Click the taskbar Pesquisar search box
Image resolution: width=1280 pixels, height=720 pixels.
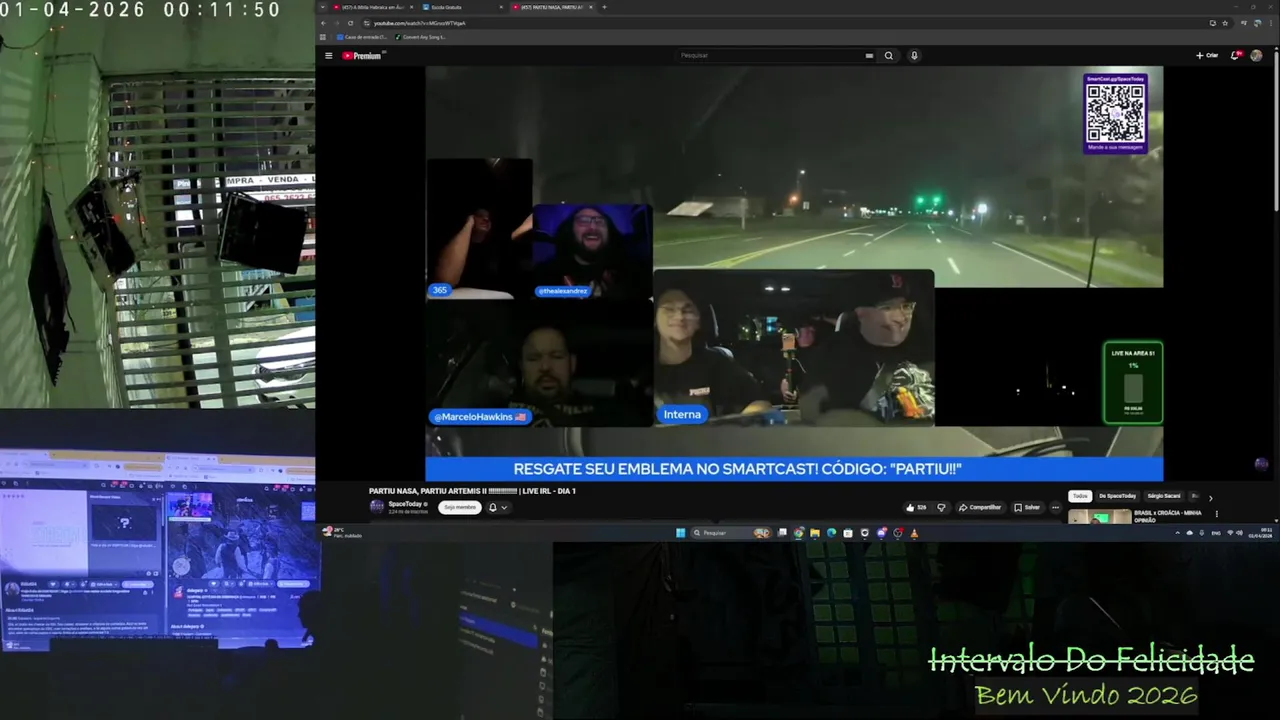coord(730,533)
